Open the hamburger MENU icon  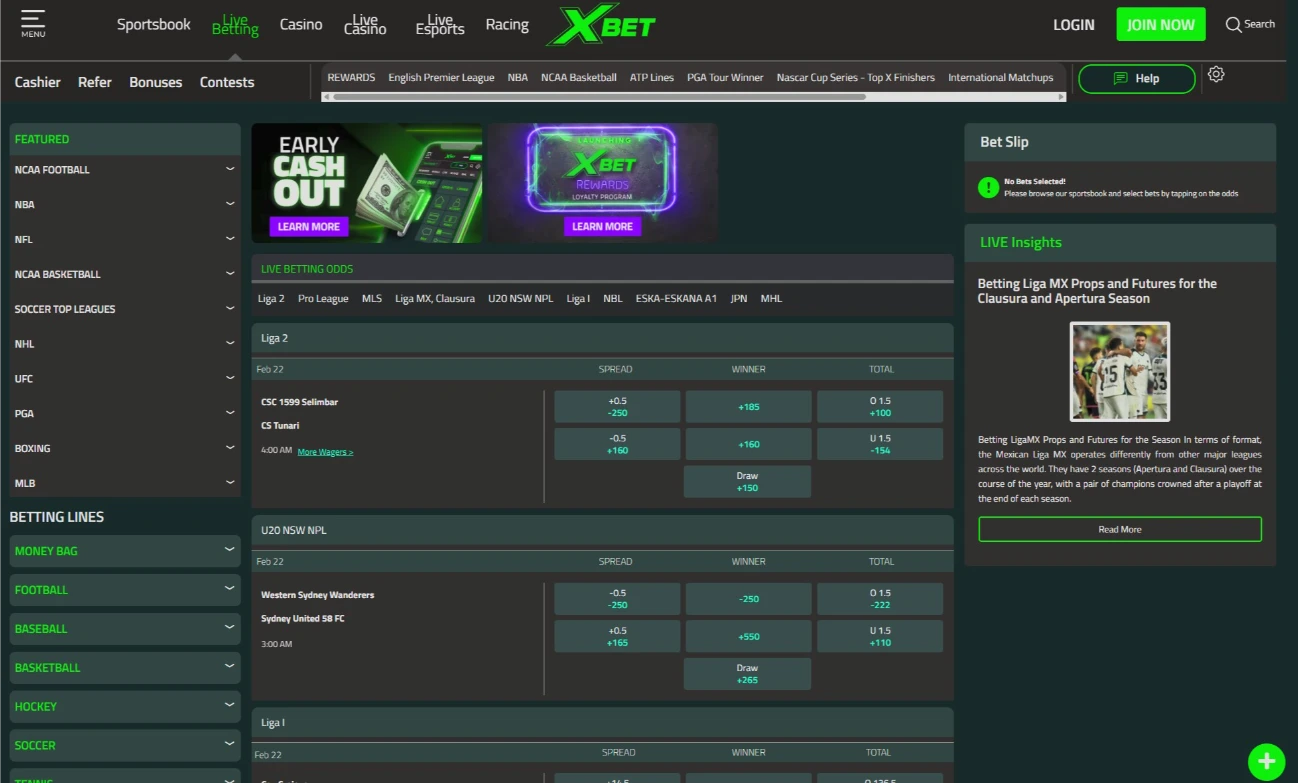[x=33, y=25]
